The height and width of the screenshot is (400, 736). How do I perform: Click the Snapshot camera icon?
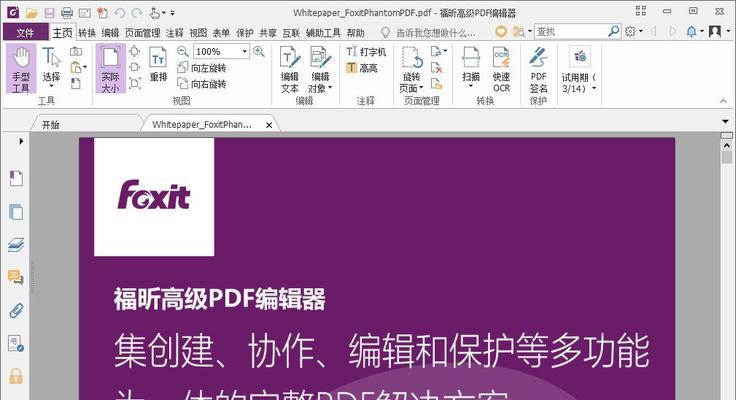point(76,52)
